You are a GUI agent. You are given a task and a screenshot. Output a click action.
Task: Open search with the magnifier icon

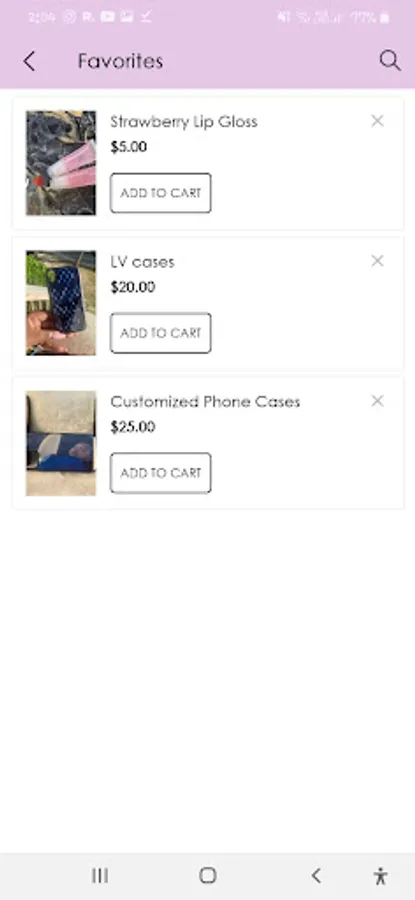click(x=390, y=60)
